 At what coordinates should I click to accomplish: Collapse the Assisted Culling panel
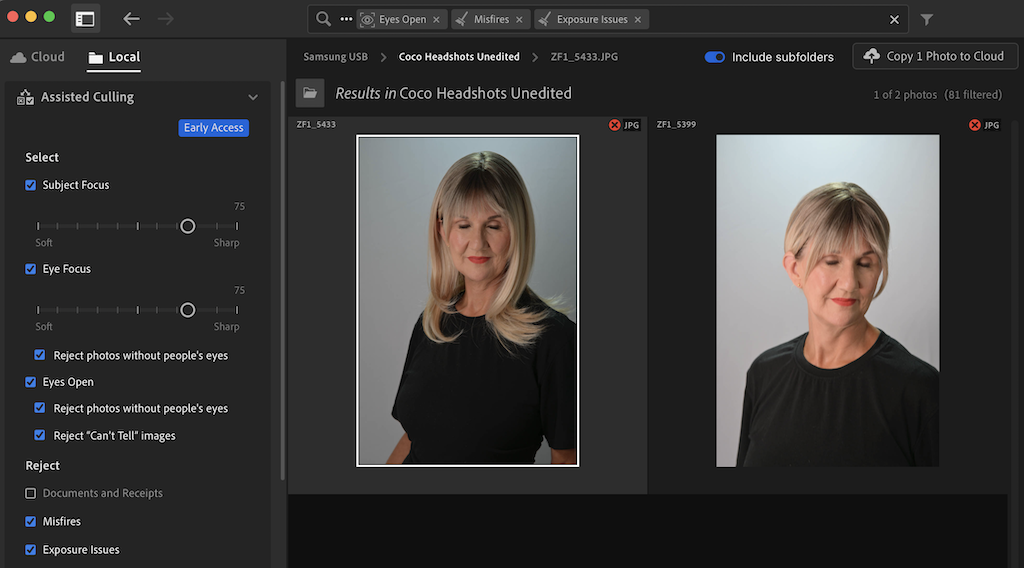point(253,97)
